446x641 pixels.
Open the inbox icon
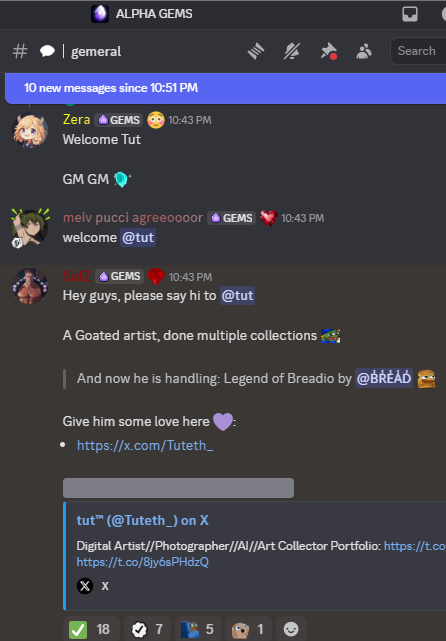(410, 14)
